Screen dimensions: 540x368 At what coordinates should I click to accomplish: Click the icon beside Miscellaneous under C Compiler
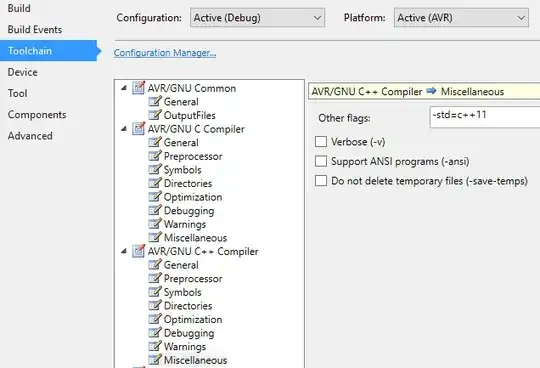point(155,237)
